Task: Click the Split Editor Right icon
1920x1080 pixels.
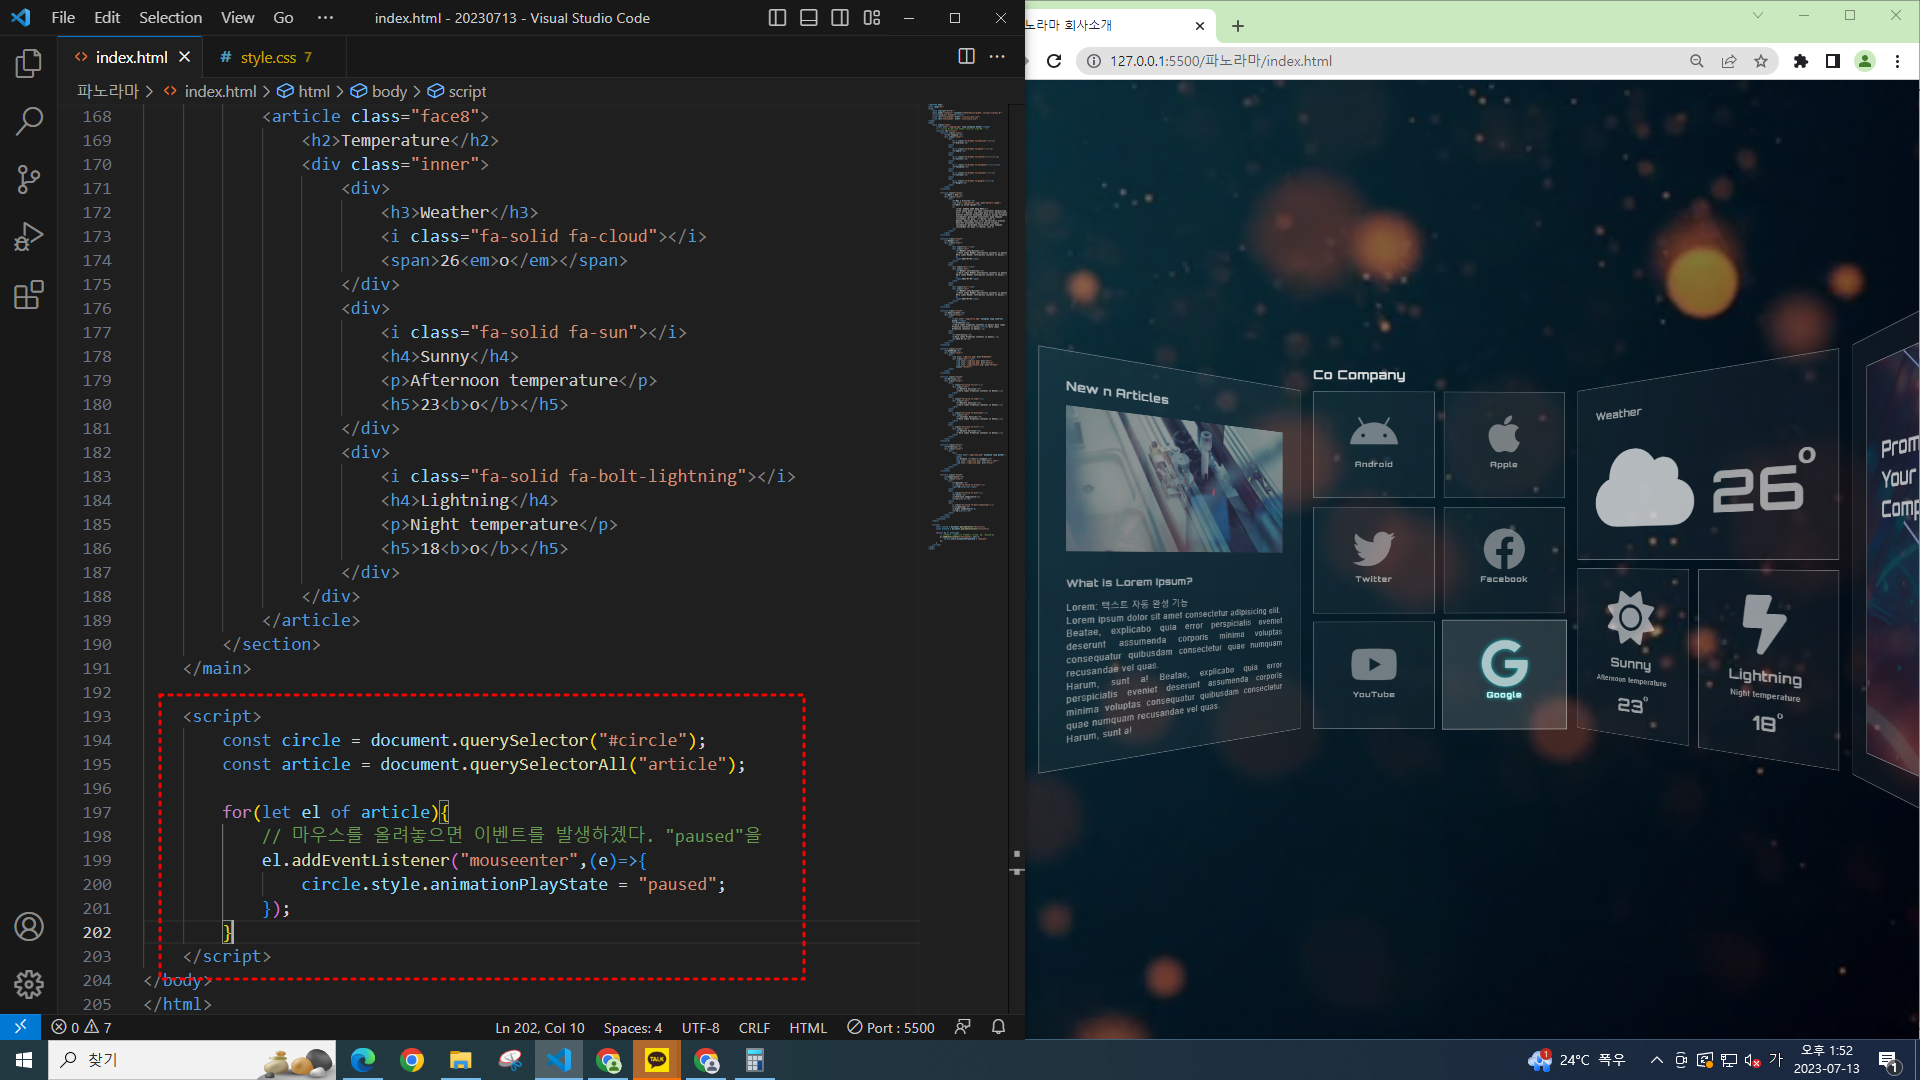Action: click(x=966, y=57)
